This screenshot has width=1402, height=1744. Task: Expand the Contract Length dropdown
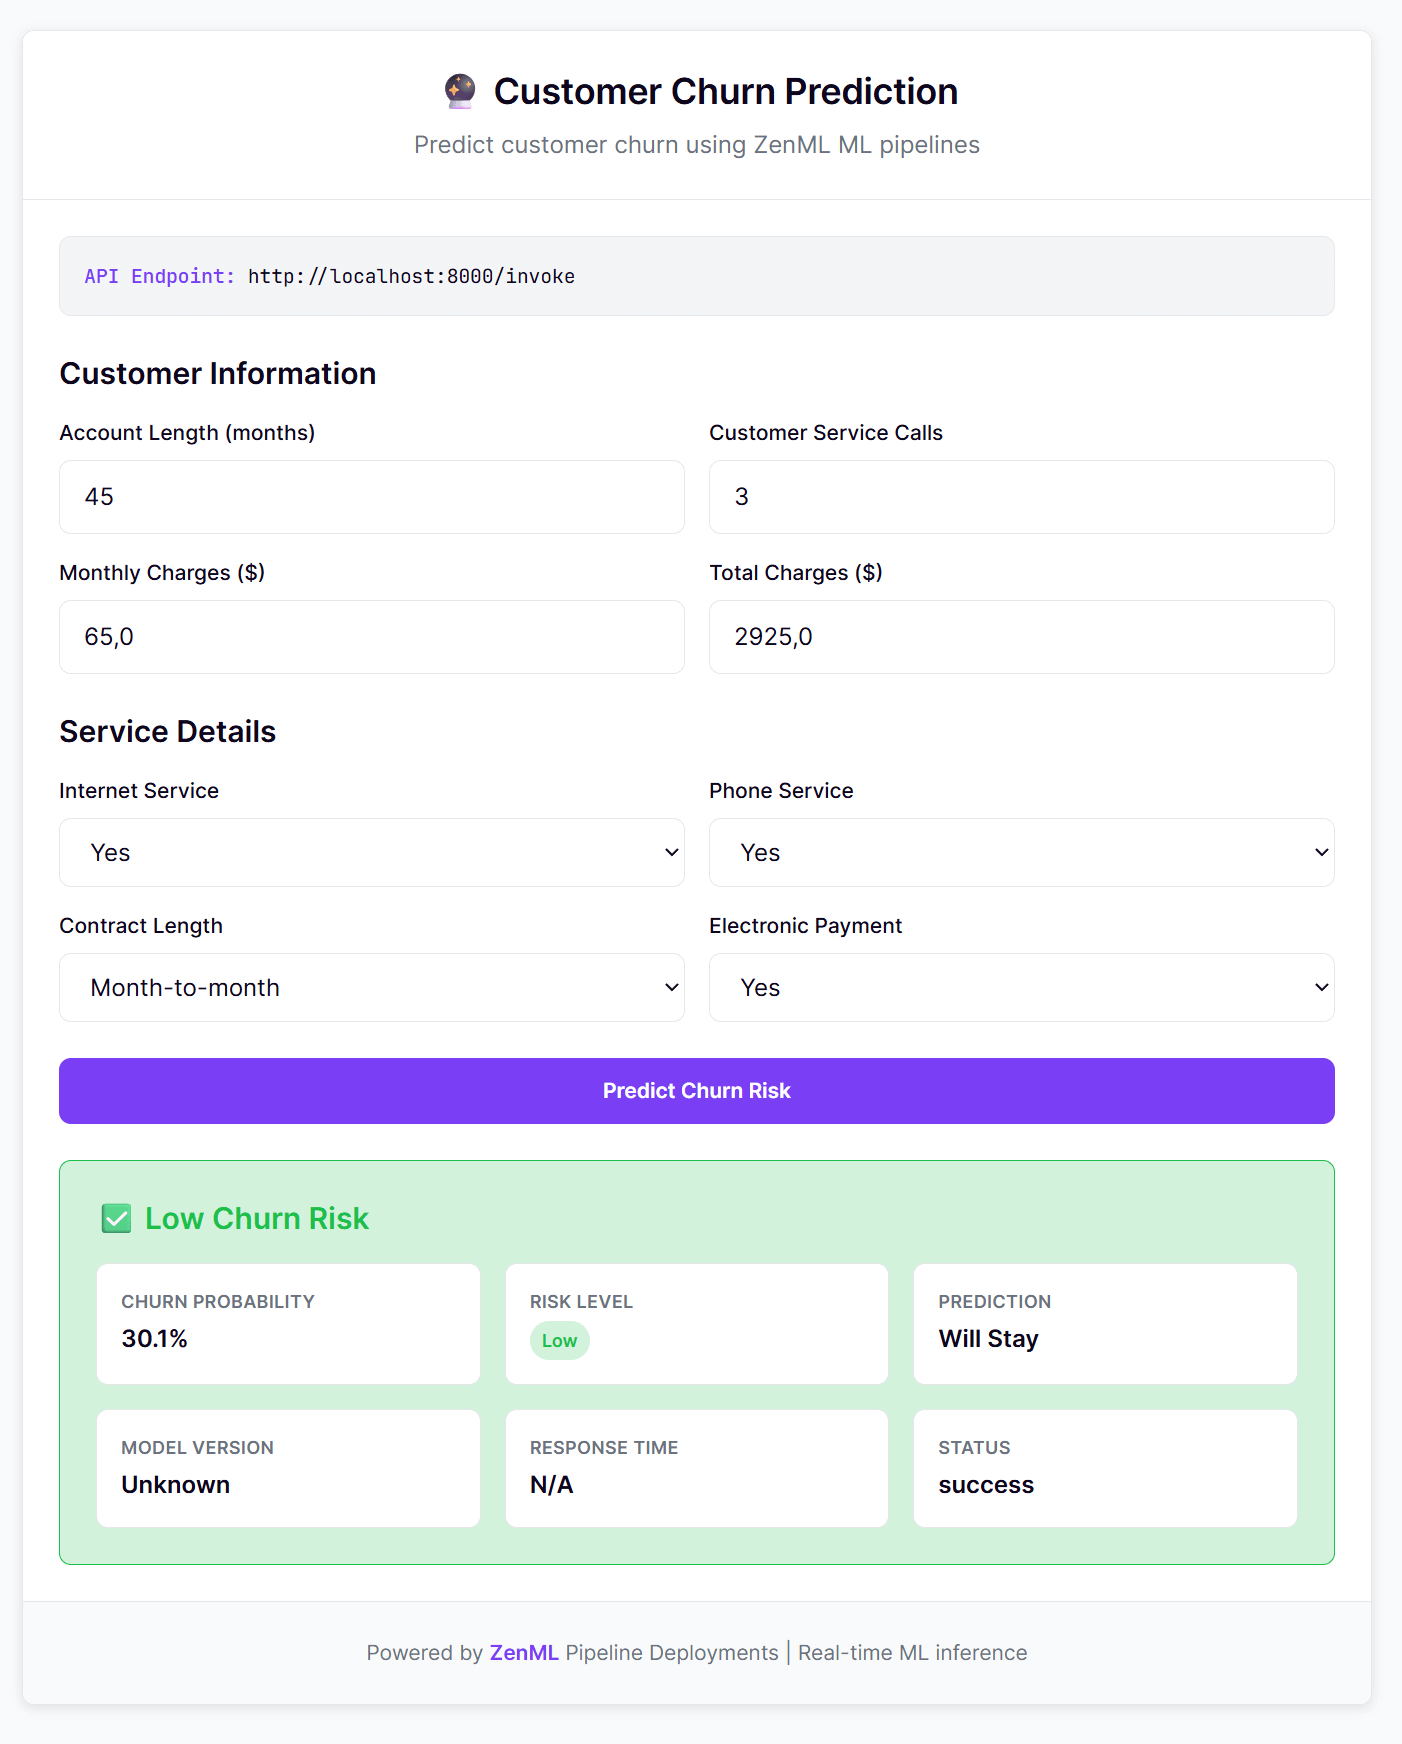(372, 987)
